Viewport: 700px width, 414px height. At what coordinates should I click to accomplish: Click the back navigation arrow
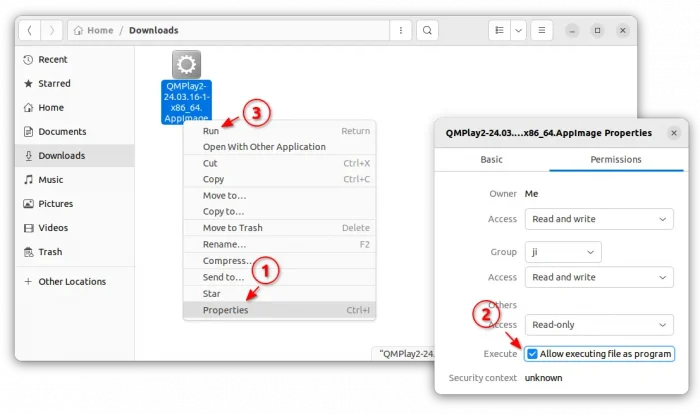point(29,30)
